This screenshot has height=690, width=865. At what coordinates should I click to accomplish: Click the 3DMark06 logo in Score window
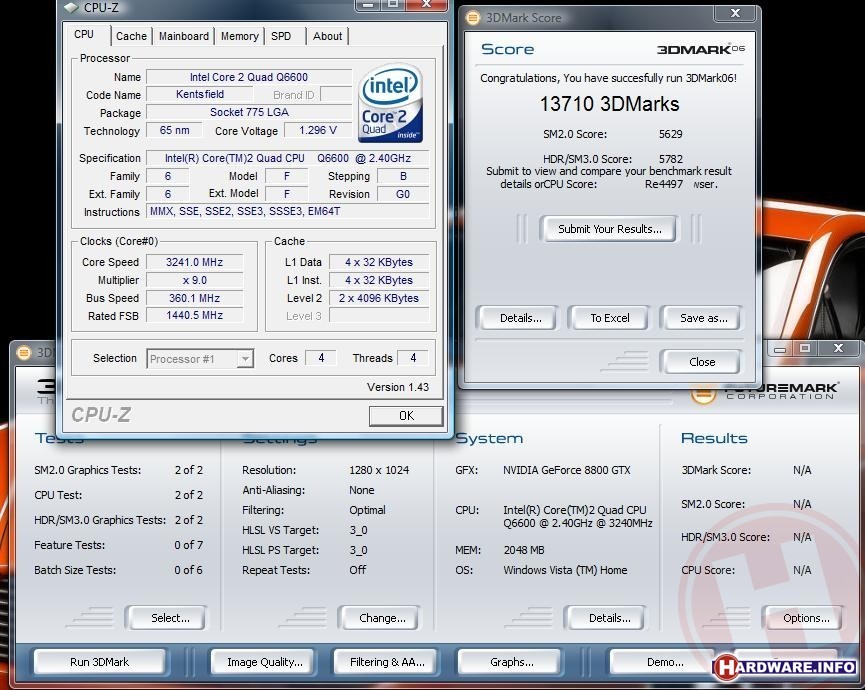(x=701, y=49)
